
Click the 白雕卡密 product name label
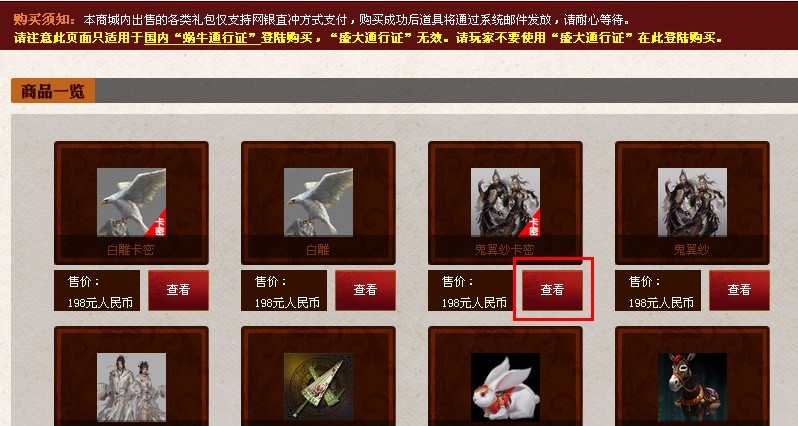(131, 250)
